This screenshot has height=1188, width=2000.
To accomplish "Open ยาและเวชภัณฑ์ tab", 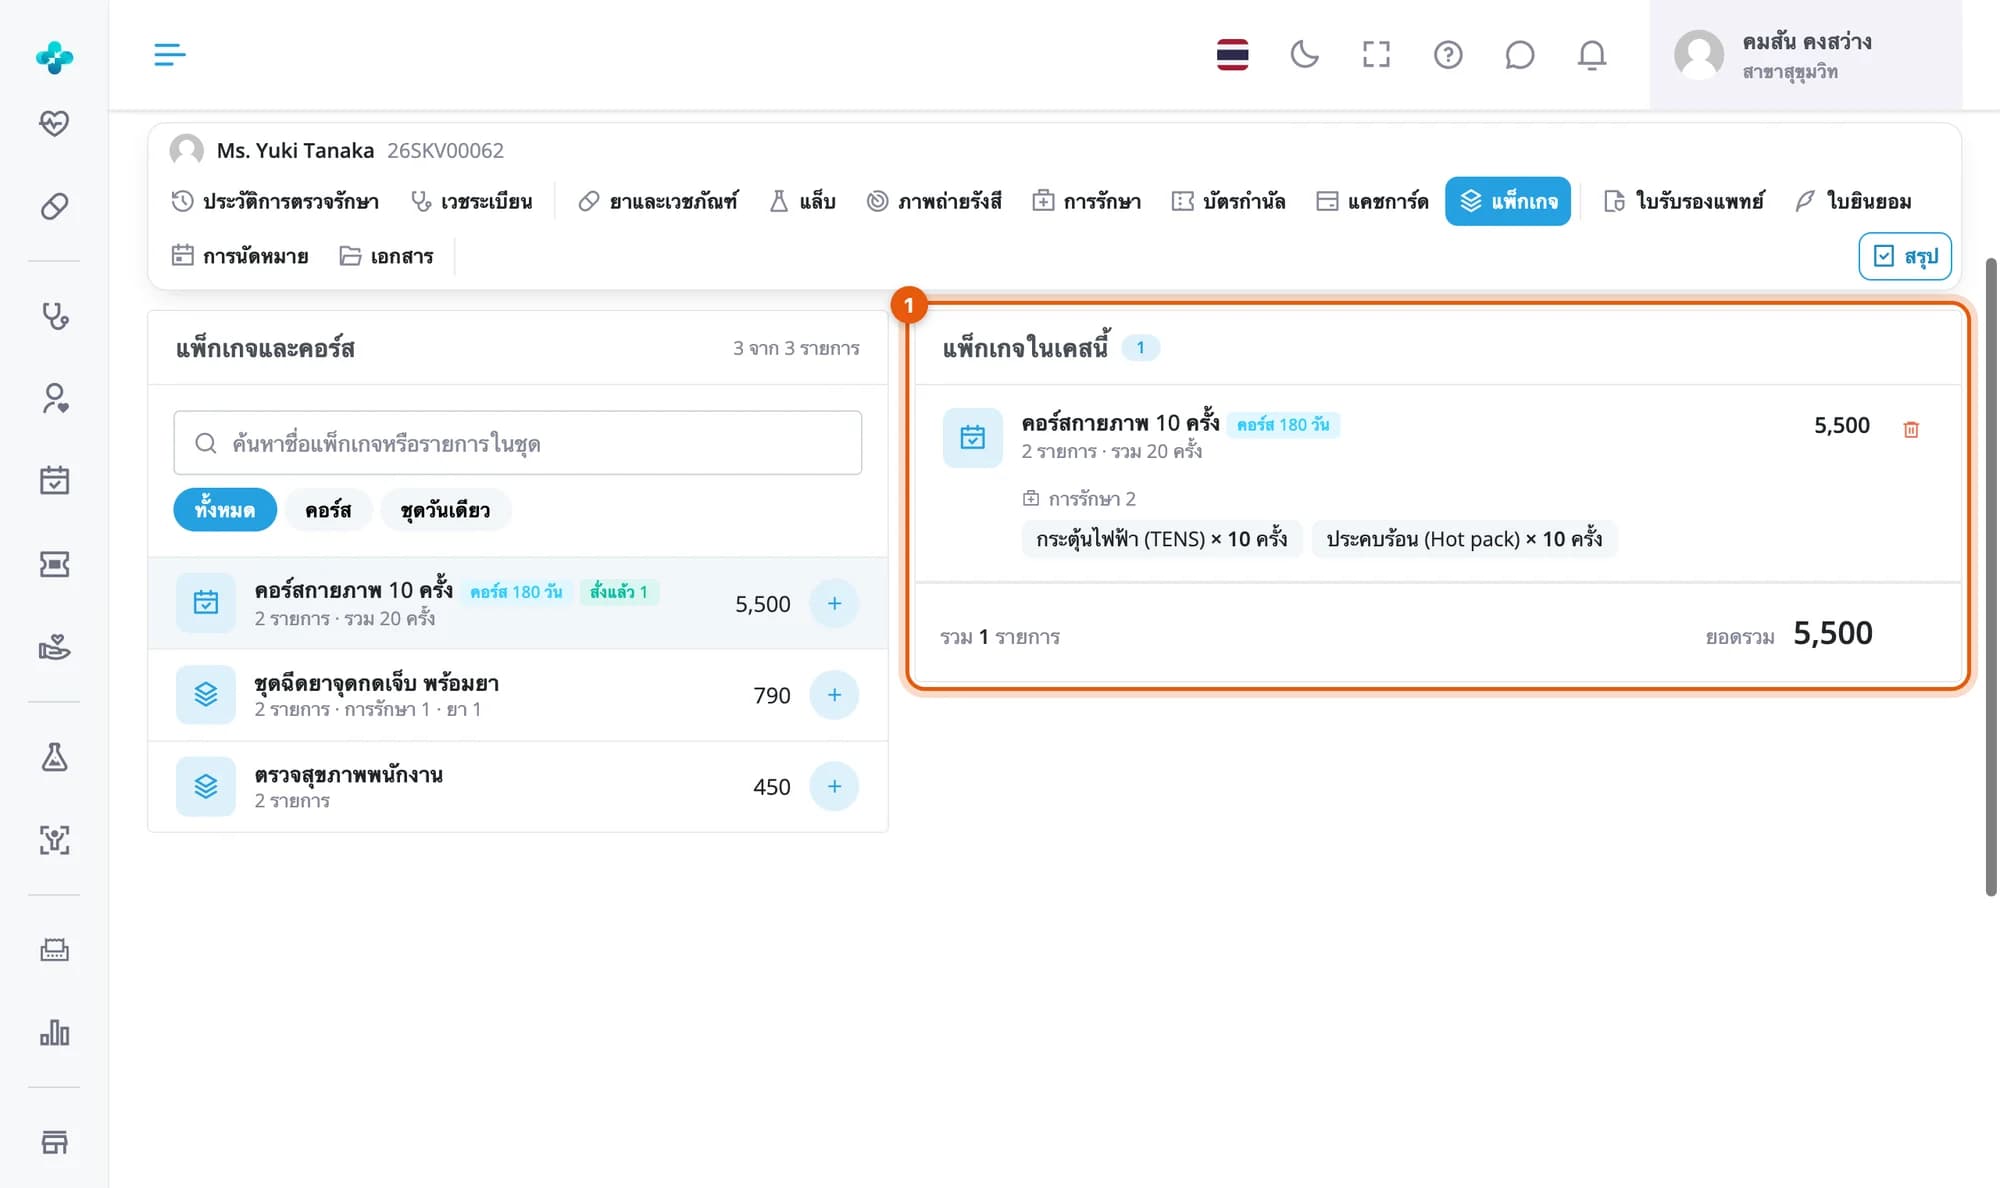I will (x=658, y=201).
